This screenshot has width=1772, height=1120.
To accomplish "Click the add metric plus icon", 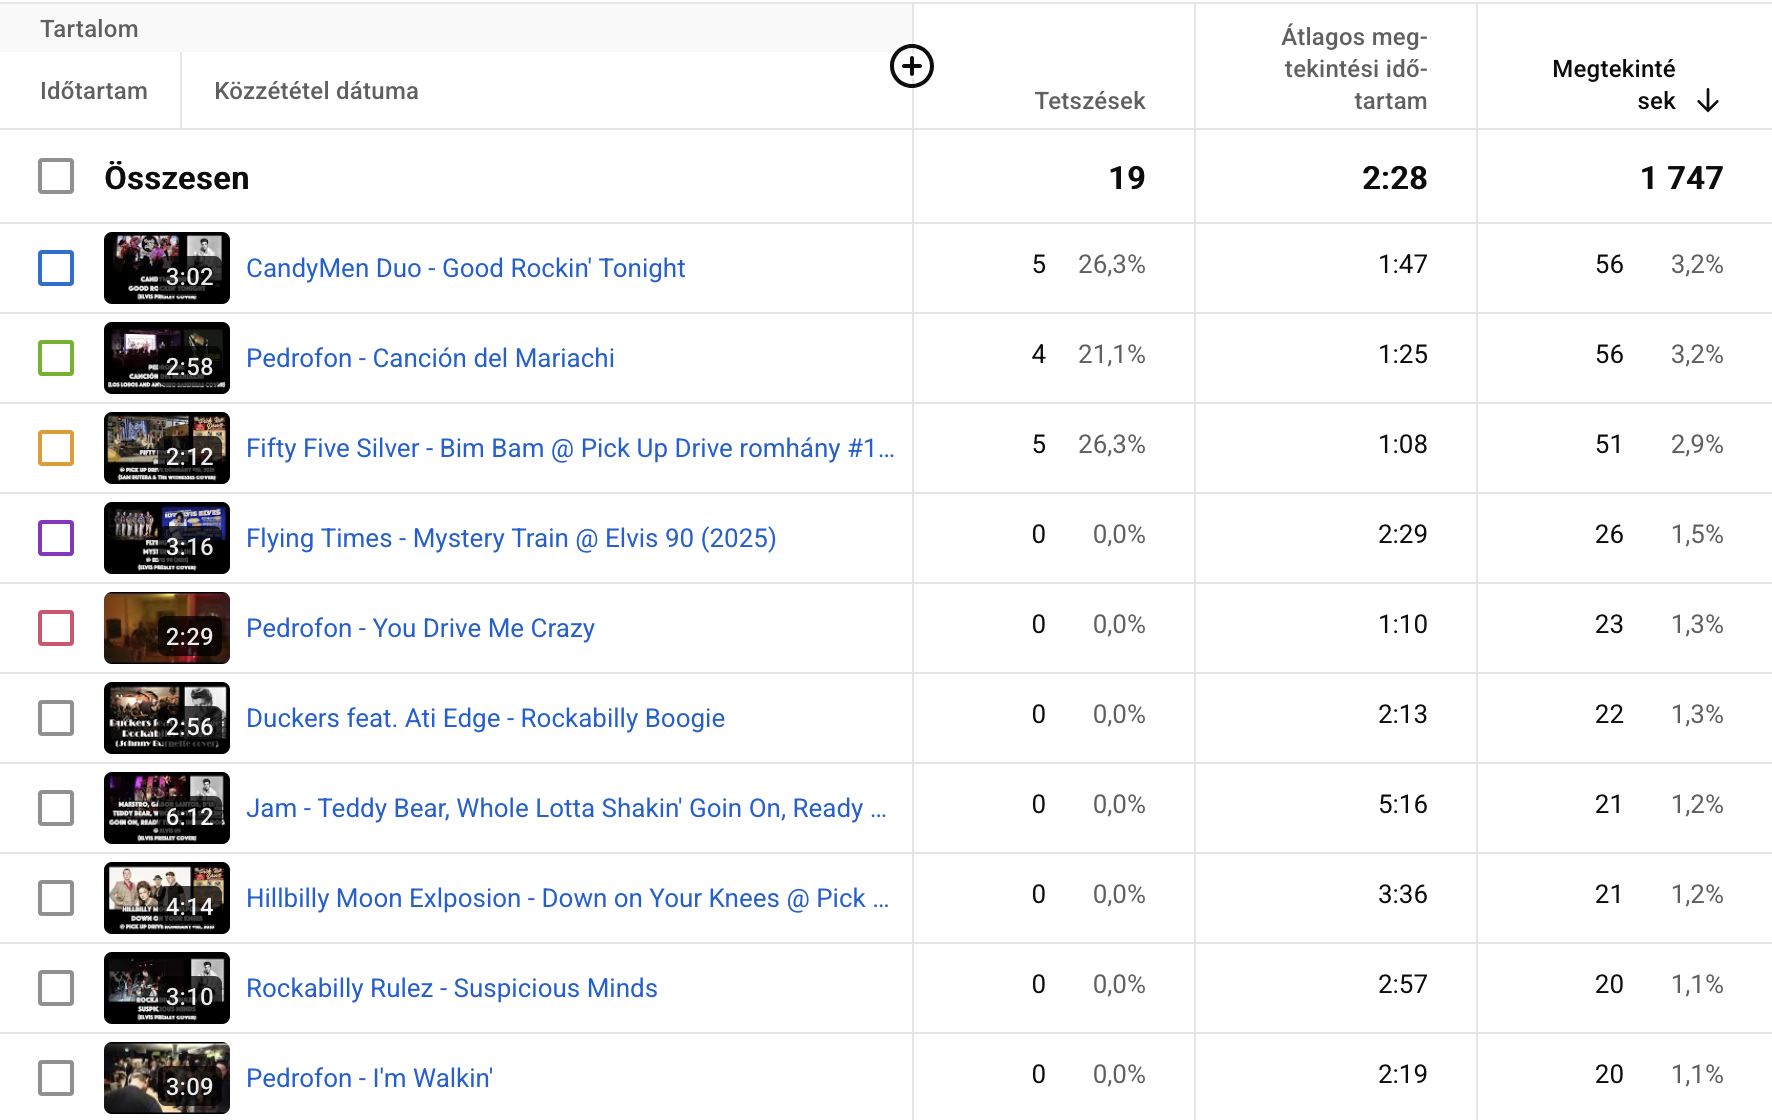I will click(x=911, y=67).
